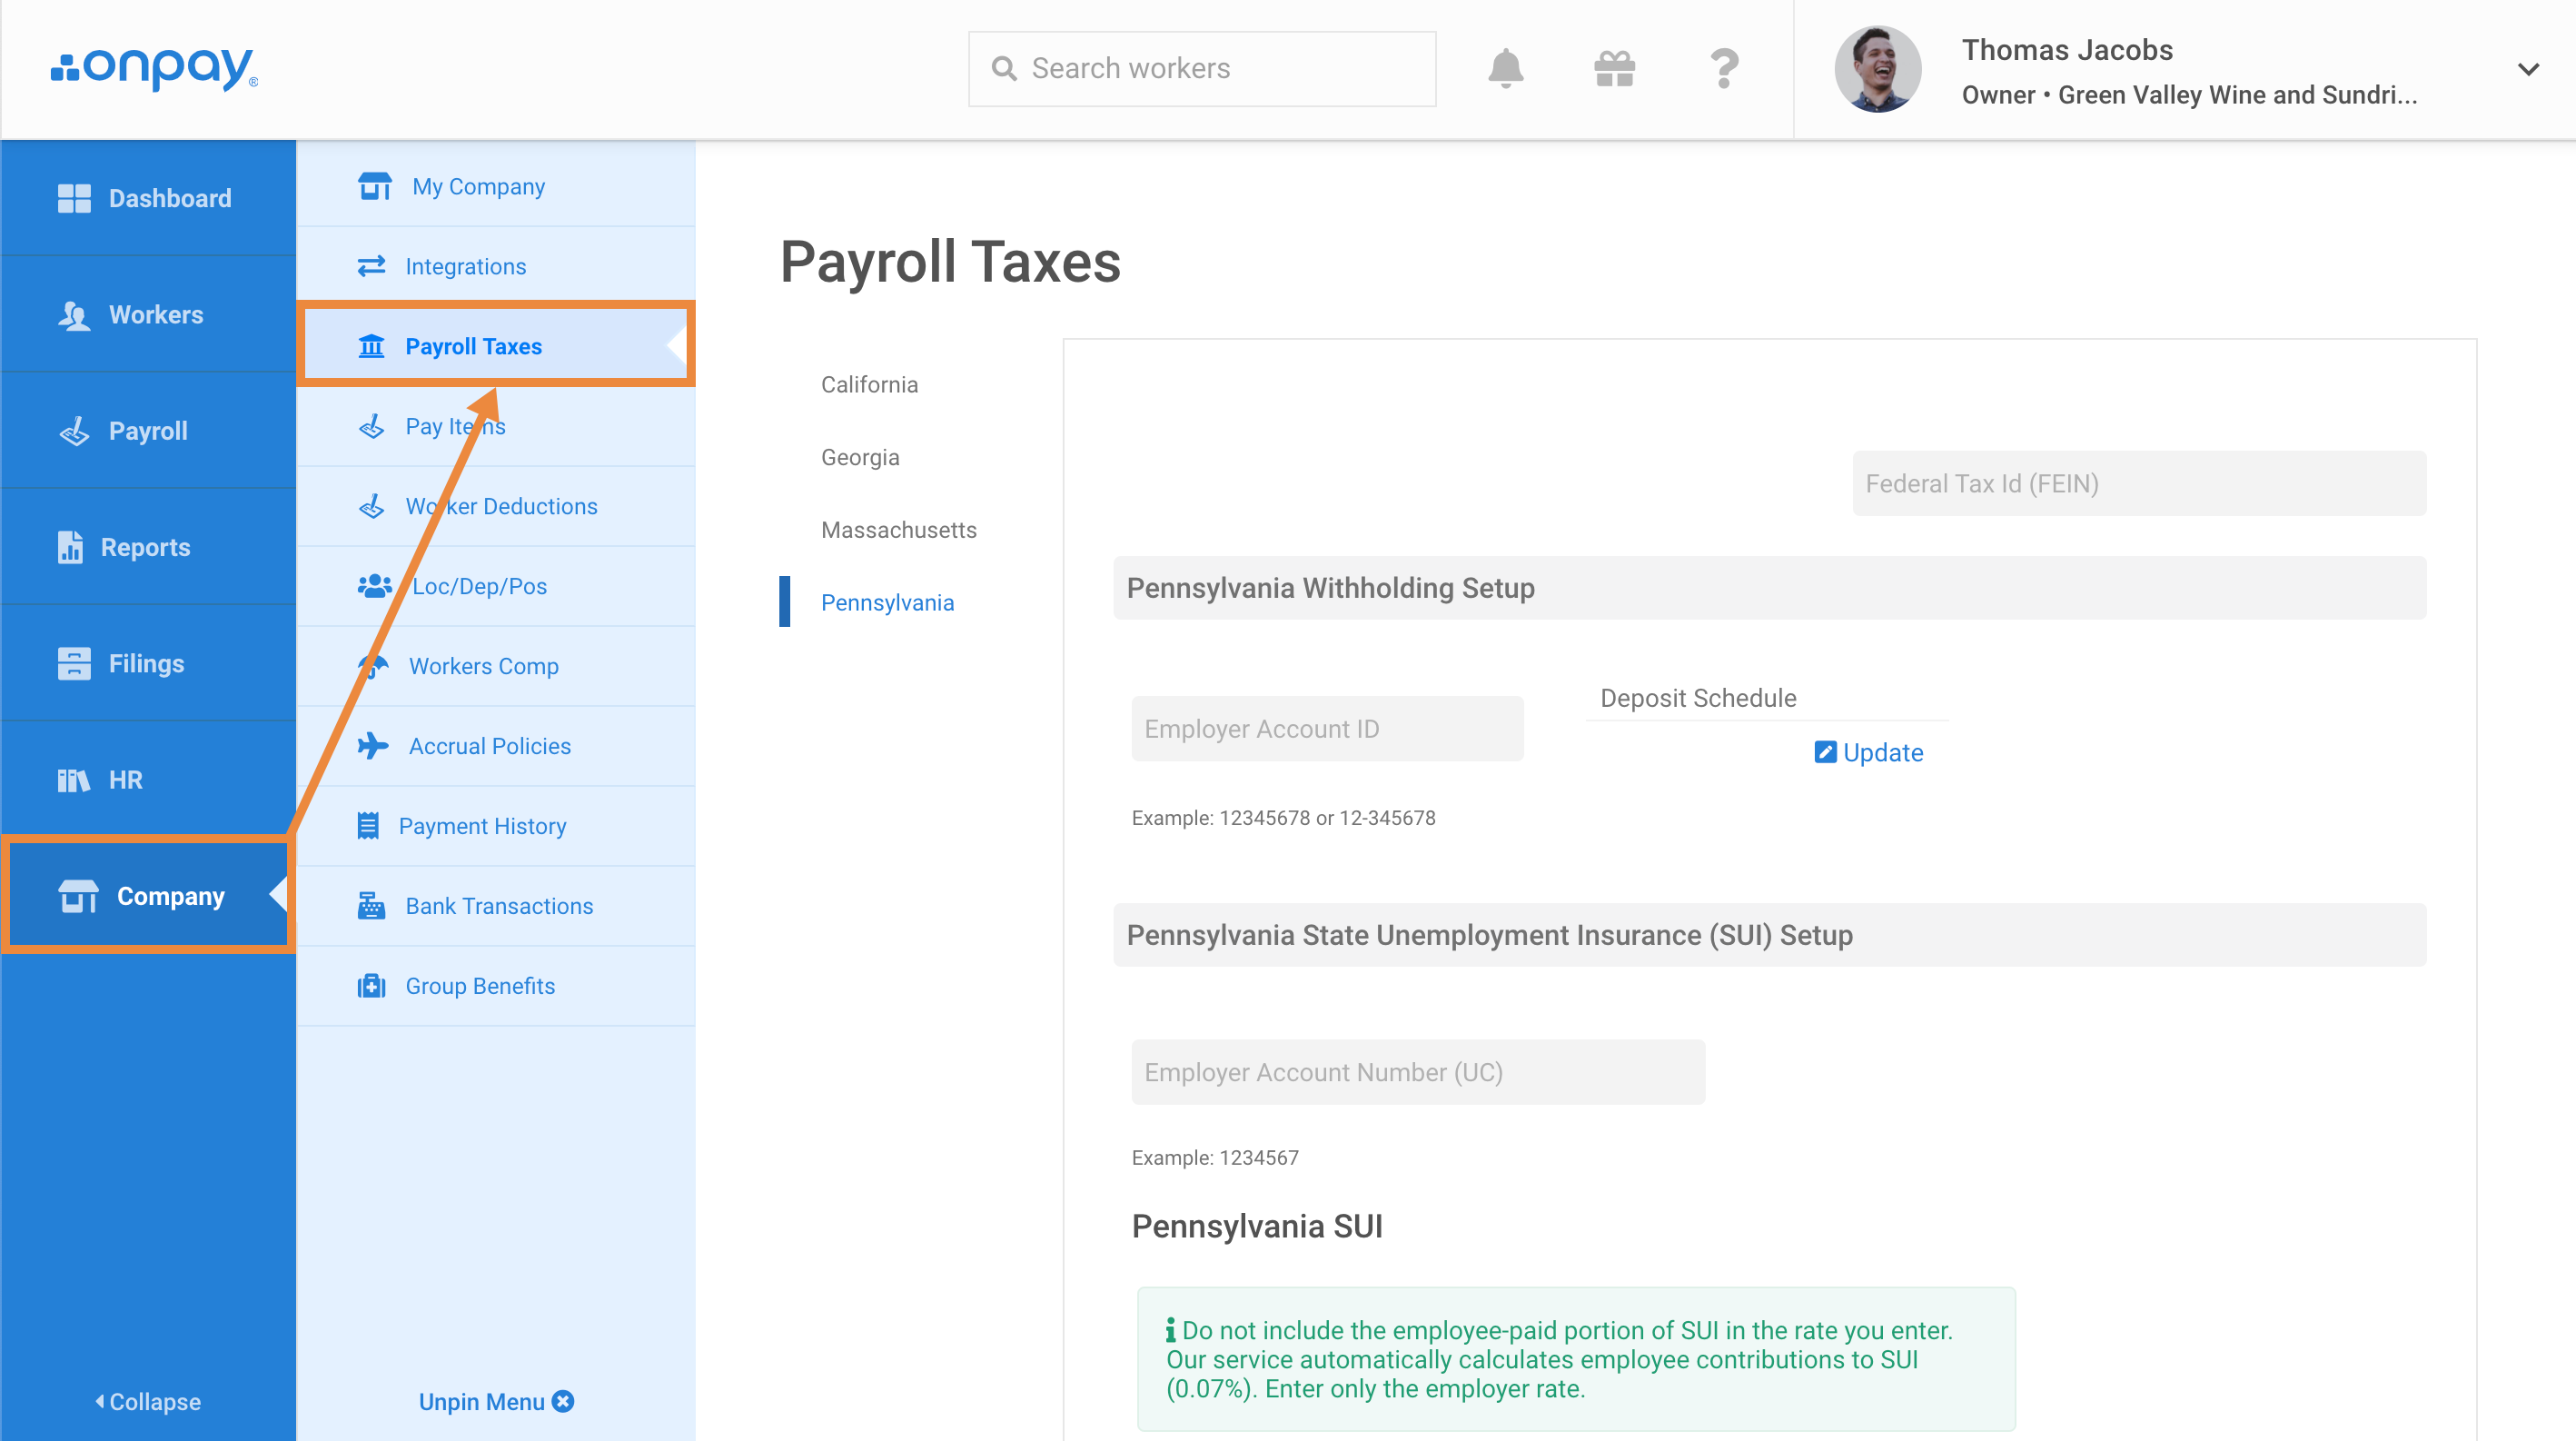Screen dimensions: 2576x1441
Task: Expand the user account dropdown chevron
Action: [x=2528, y=69]
